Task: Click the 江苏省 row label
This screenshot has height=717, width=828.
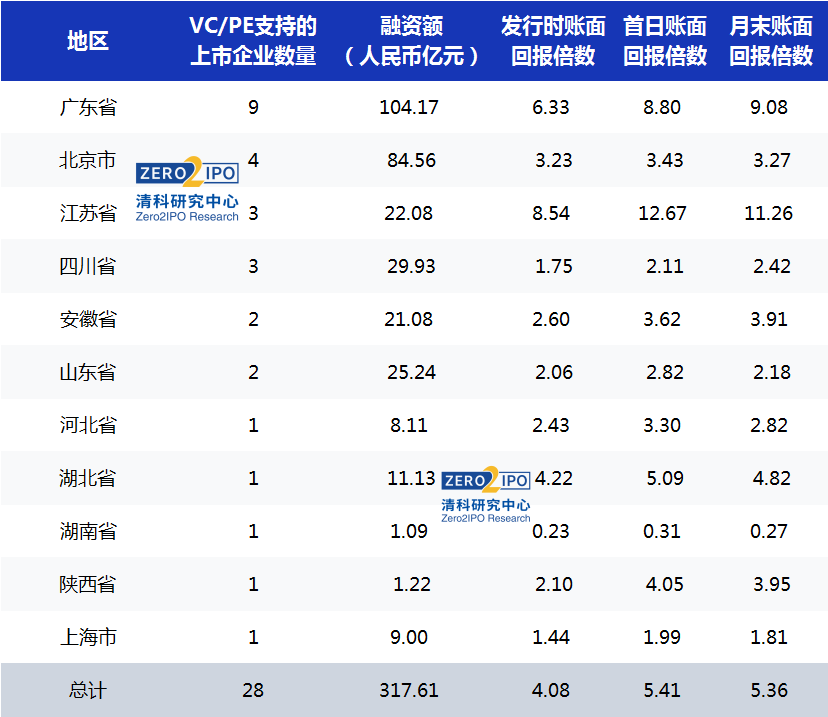Action: click(88, 213)
